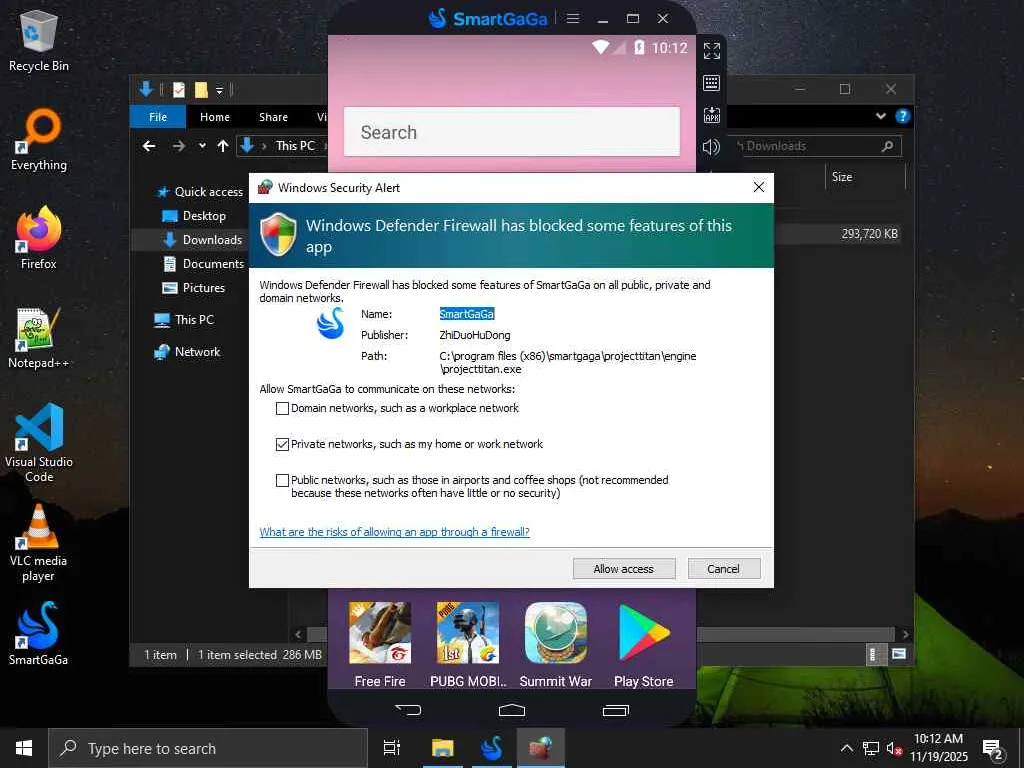Select Downloads in navigation pane
1024x768 pixels.
pos(202,240)
